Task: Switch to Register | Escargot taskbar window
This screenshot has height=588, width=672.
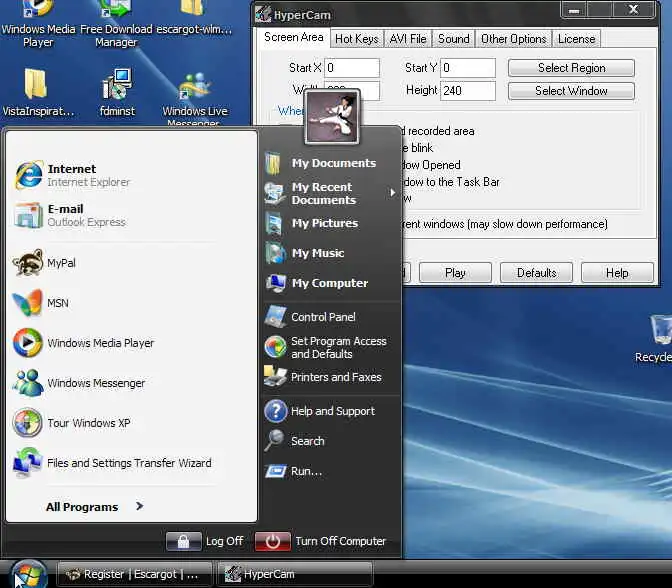Action: (x=135, y=574)
